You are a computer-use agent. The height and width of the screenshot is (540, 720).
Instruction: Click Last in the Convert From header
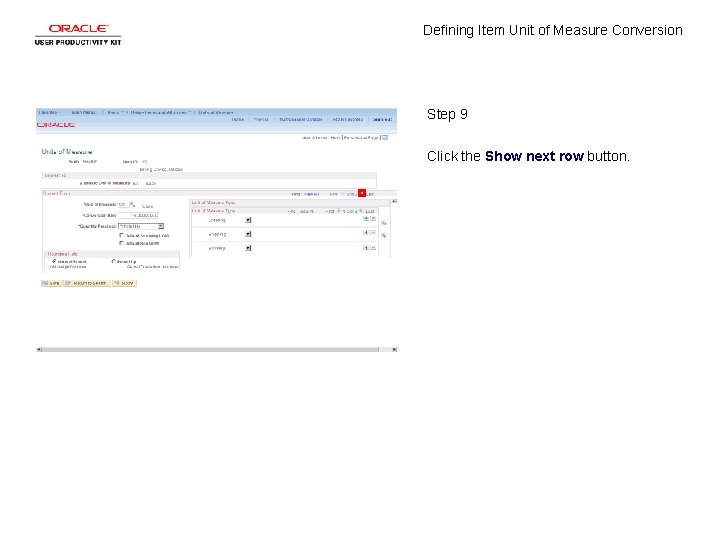point(370,194)
